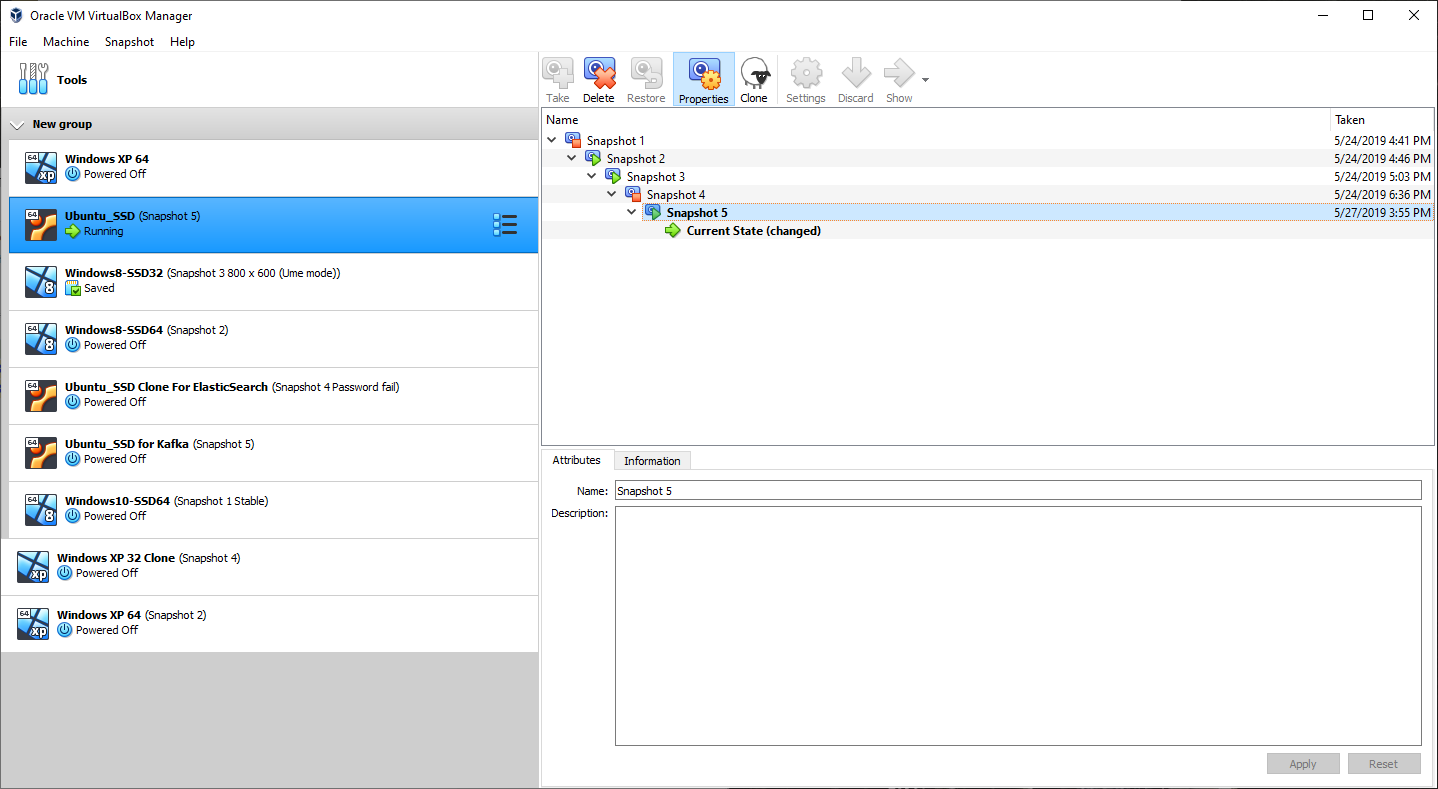This screenshot has height=789, width=1438.
Task: Click the Restore snapshot toolbar icon
Action: 646,74
